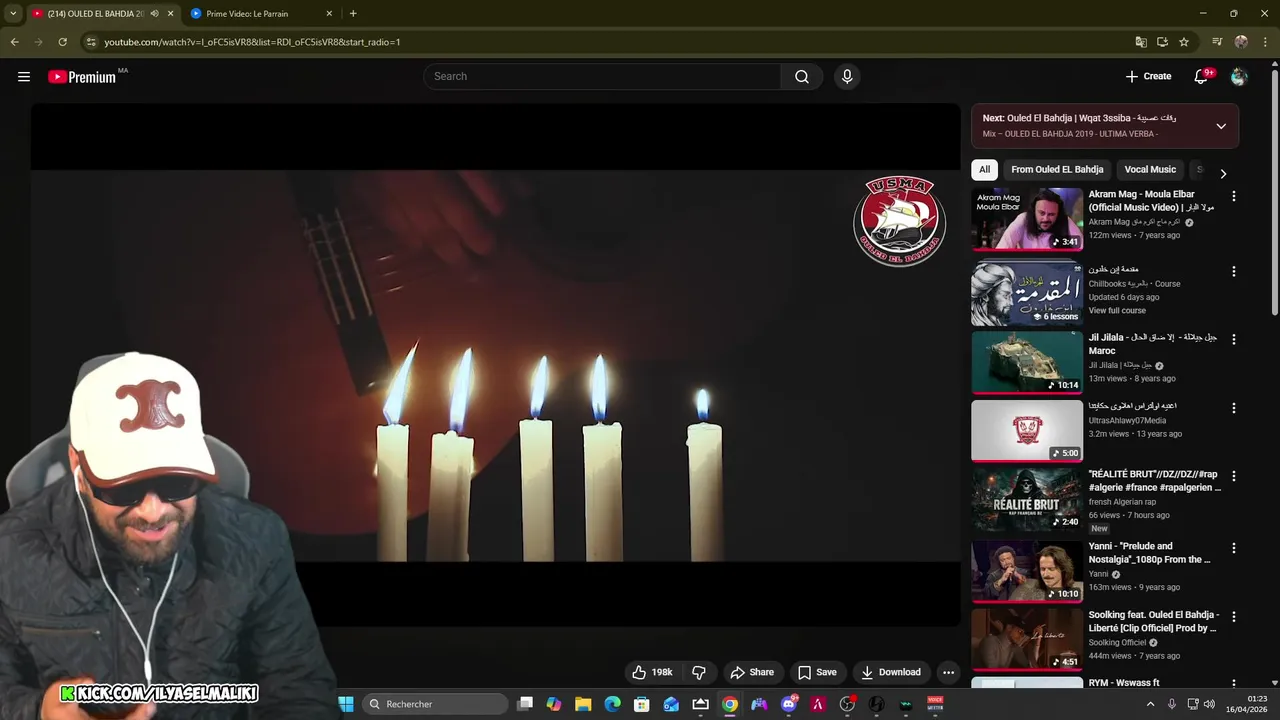Viewport: 1280px width, 720px height.
Task: Open options for Jil Jilala video
Action: (x=1233, y=339)
